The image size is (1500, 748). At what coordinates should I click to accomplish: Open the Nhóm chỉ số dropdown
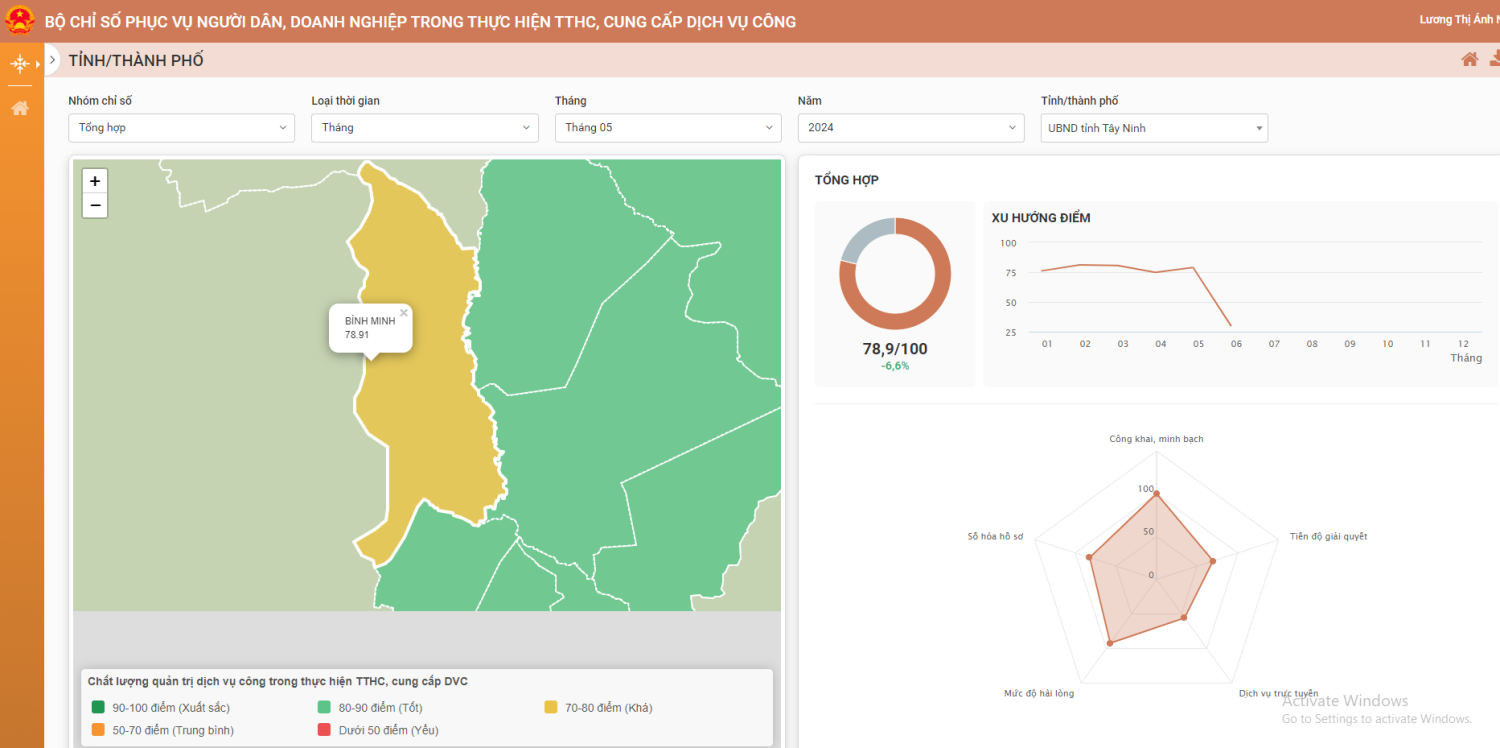[181, 128]
